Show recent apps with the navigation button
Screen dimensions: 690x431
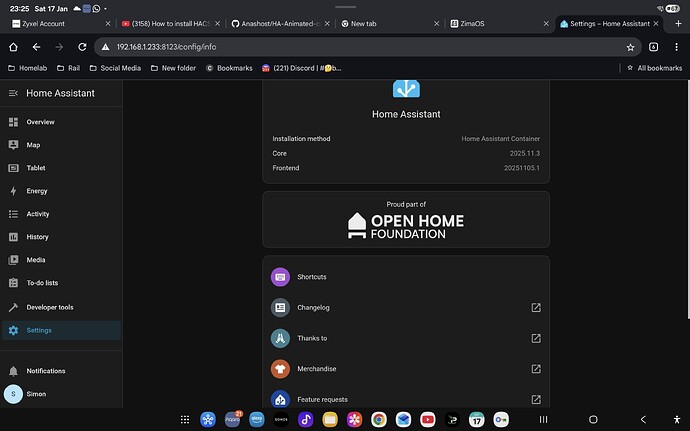(543, 420)
